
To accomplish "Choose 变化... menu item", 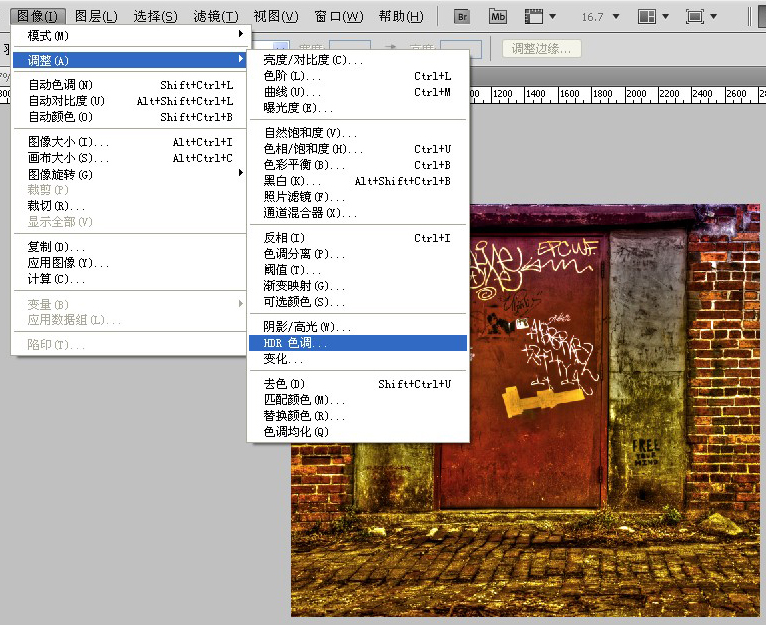I will pyautogui.click(x=358, y=359).
